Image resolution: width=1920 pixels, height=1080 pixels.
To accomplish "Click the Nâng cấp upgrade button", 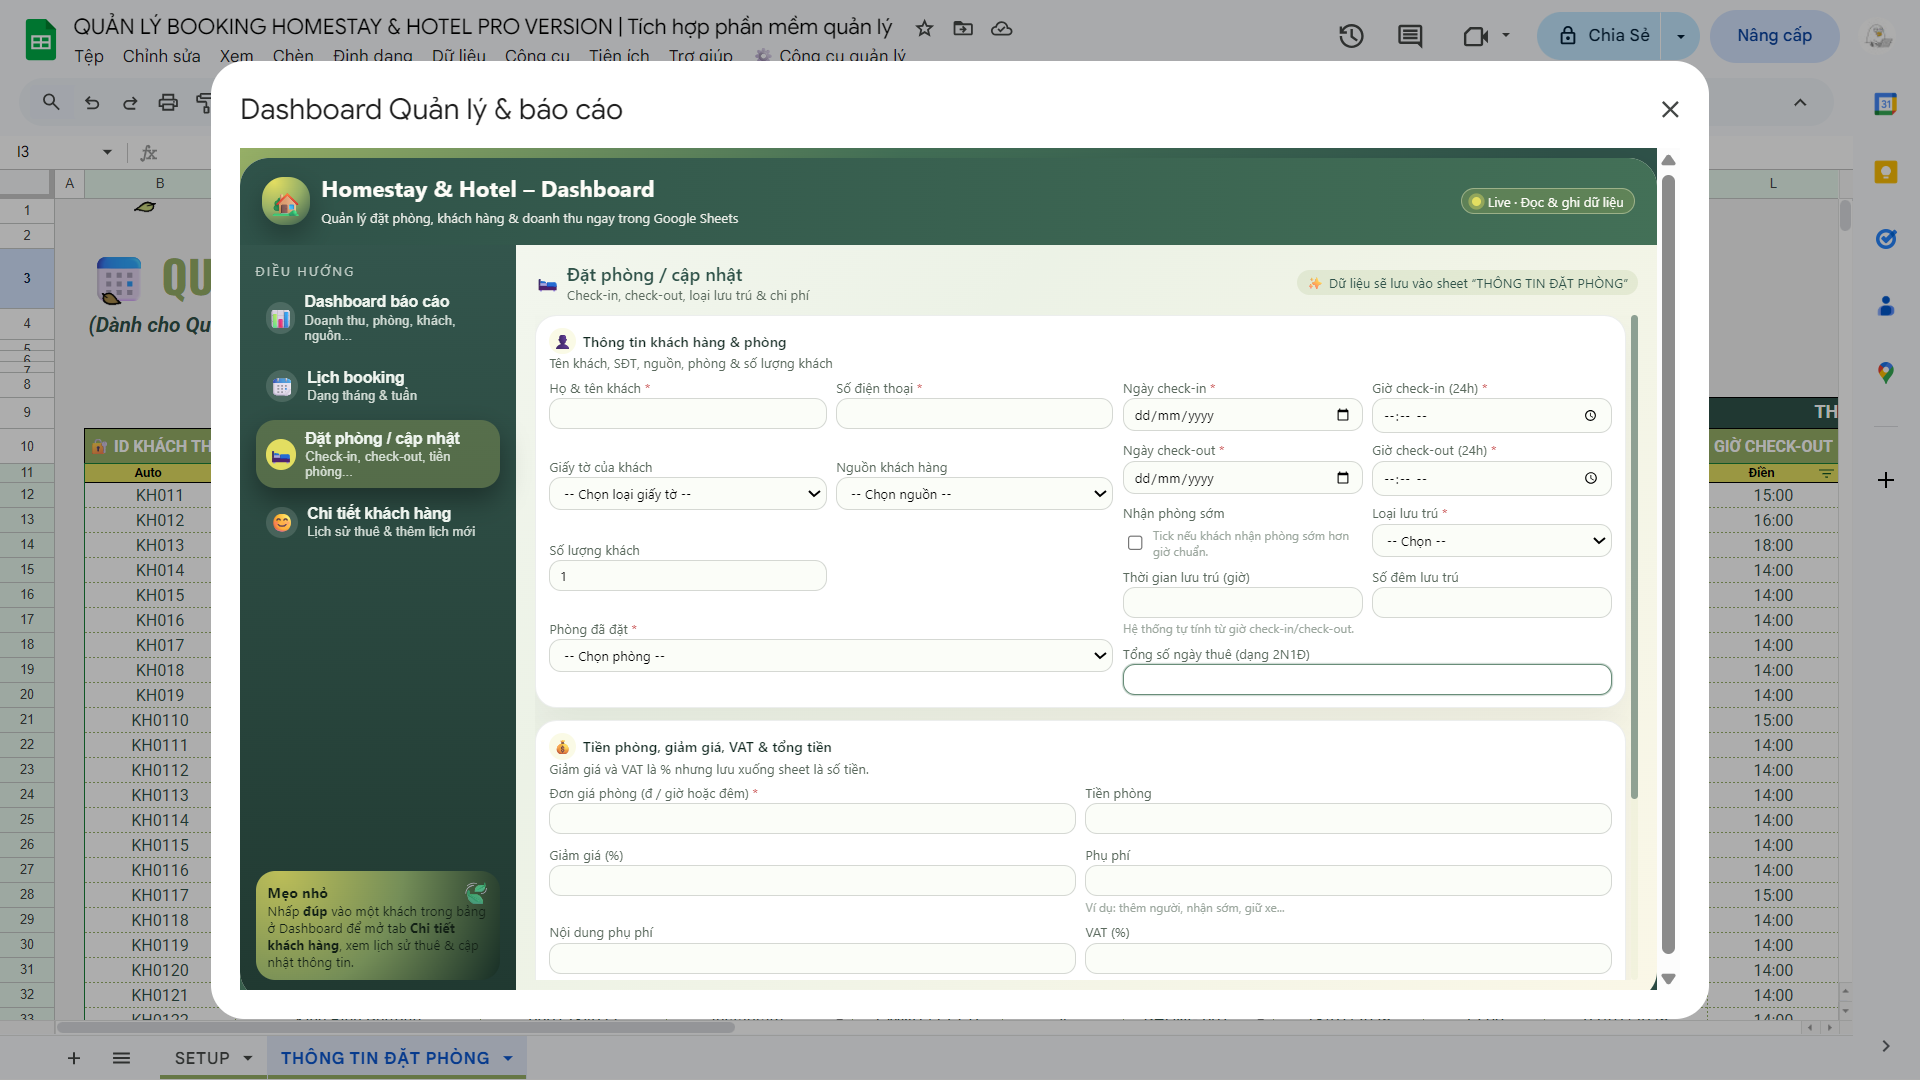I will [x=1774, y=36].
